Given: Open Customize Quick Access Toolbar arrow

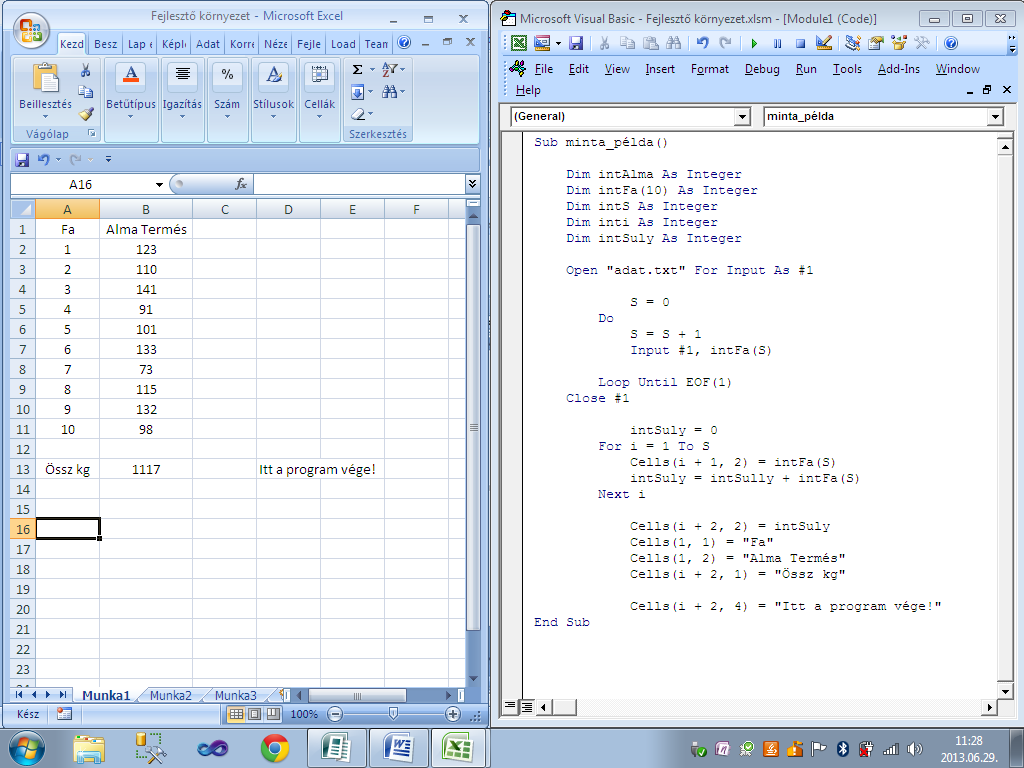Looking at the screenshot, I should pyautogui.click(x=108, y=159).
